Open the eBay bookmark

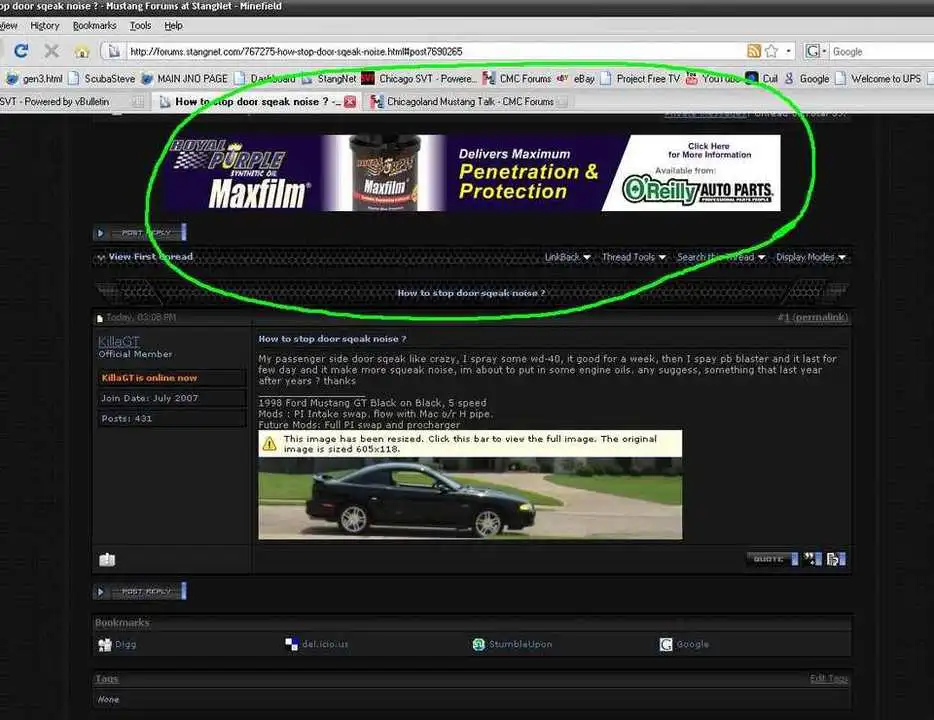(x=576, y=79)
